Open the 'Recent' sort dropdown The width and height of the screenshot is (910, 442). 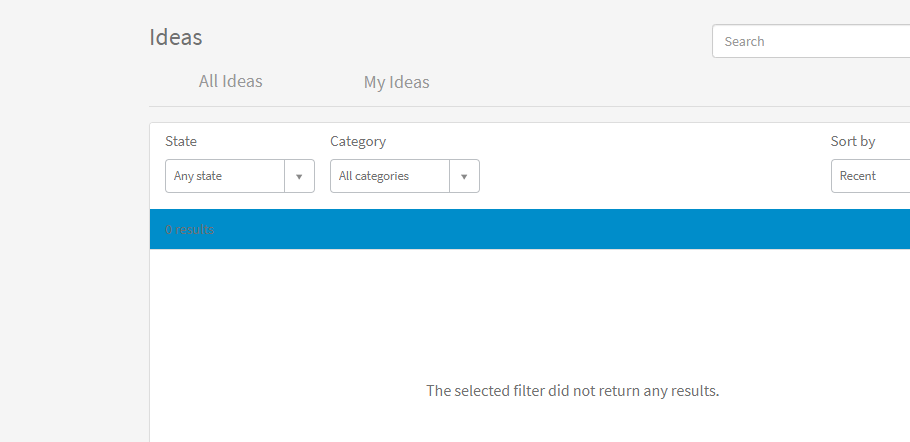click(x=870, y=176)
